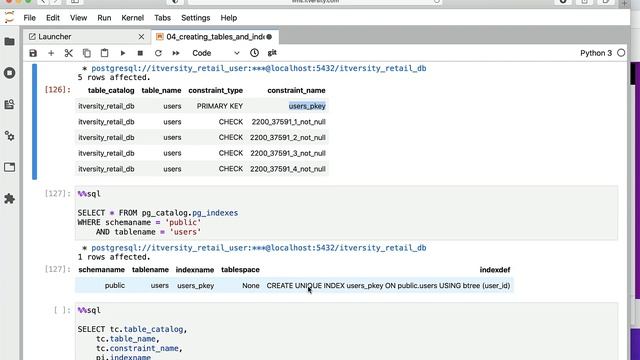Open the Help menu
640x360 pixels.
pyautogui.click(x=229, y=18)
